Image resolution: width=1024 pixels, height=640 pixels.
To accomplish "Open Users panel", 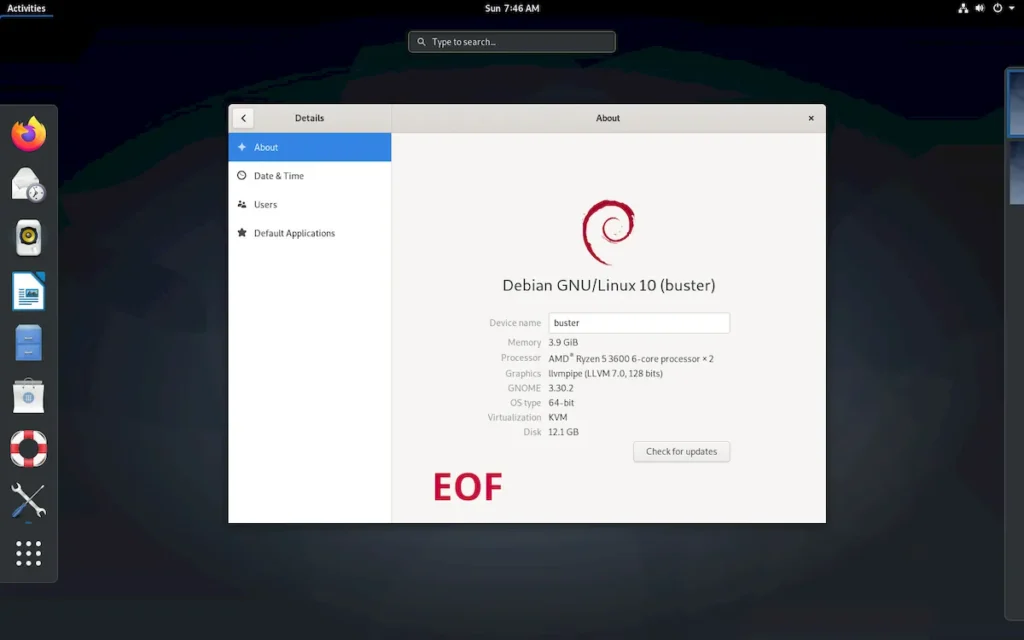I will [x=310, y=204].
